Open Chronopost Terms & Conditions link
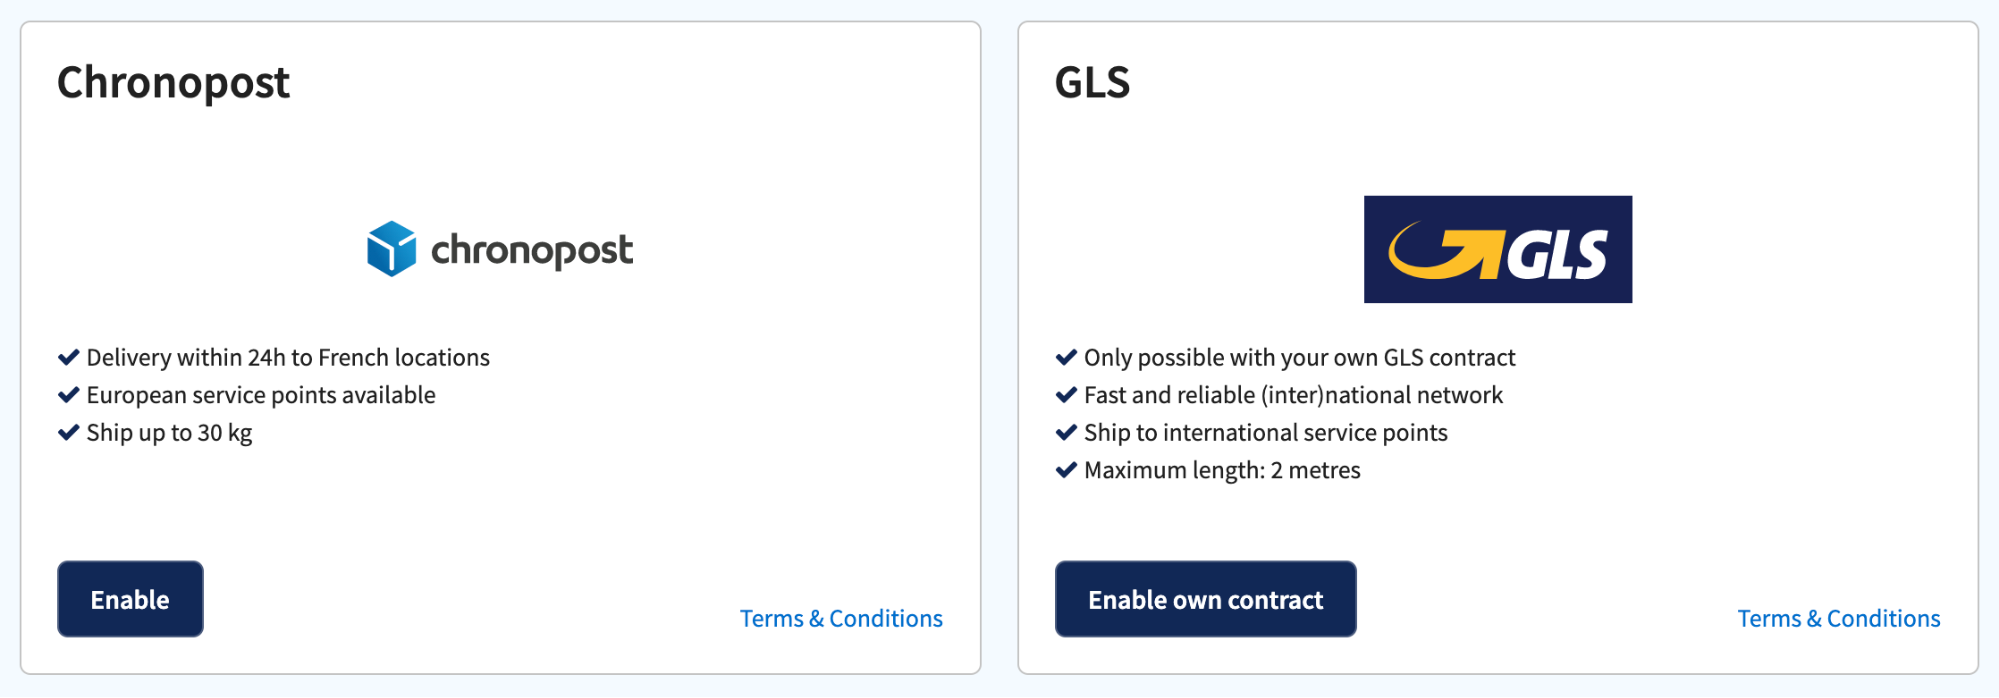This screenshot has width=1999, height=698. point(841,619)
